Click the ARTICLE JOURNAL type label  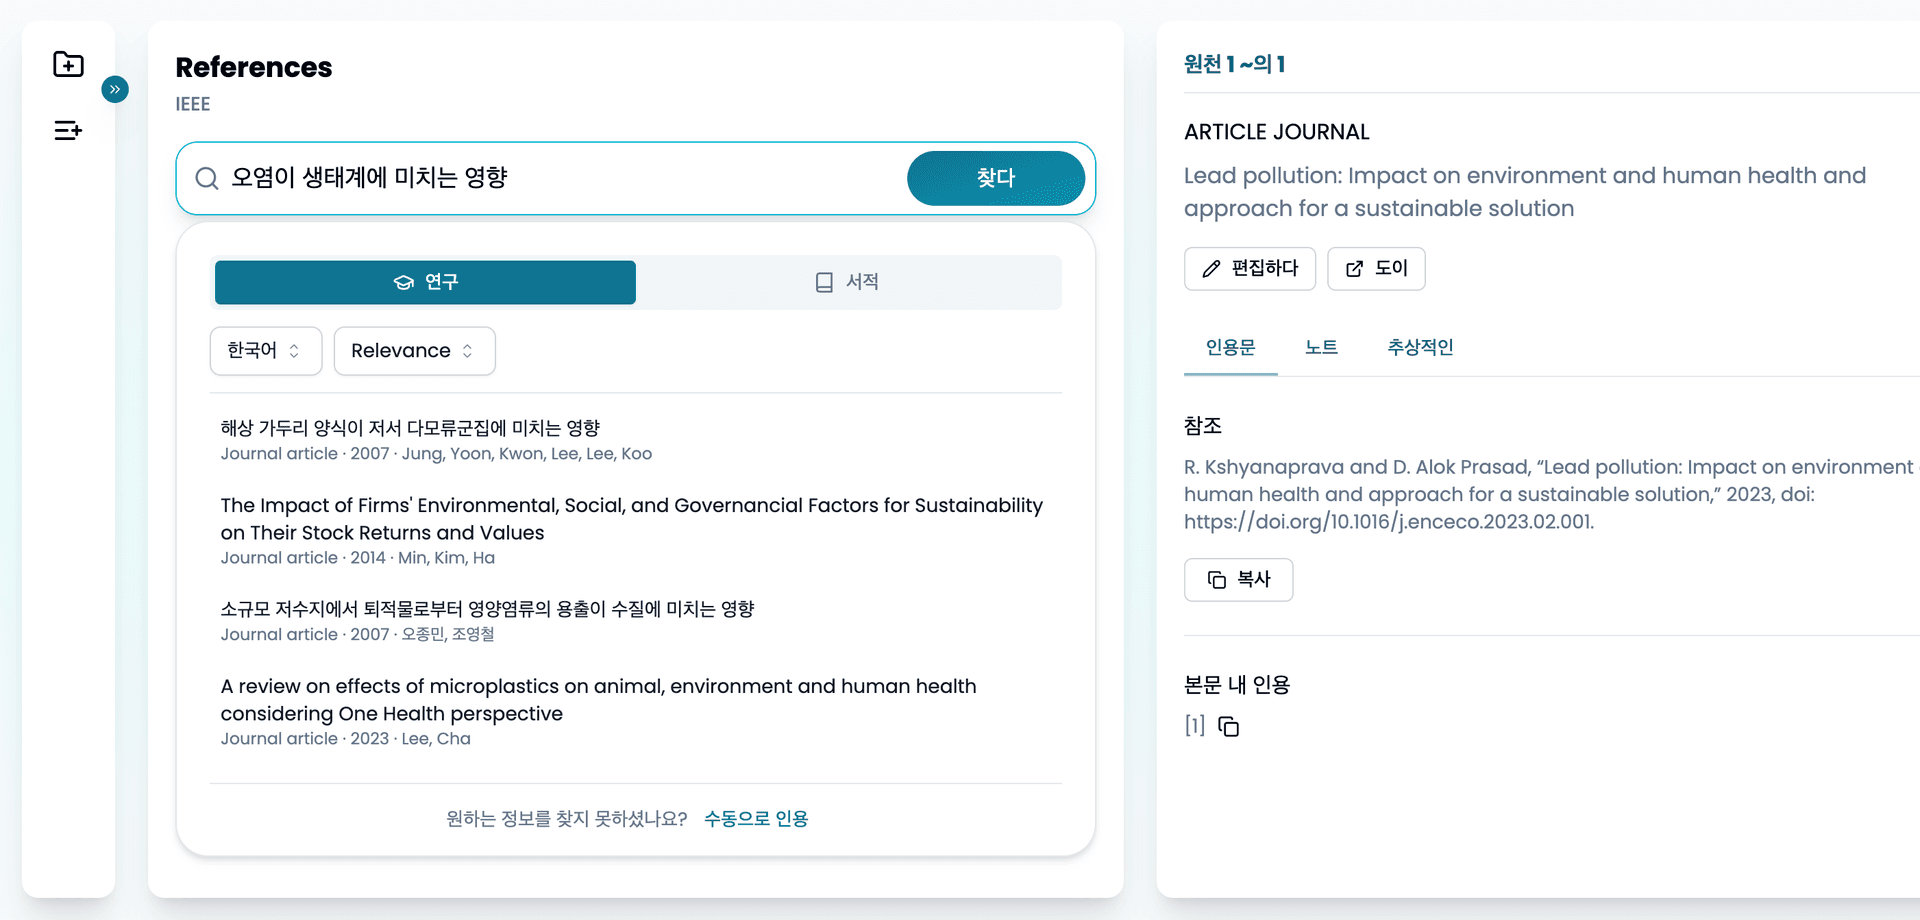[1276, 132]
